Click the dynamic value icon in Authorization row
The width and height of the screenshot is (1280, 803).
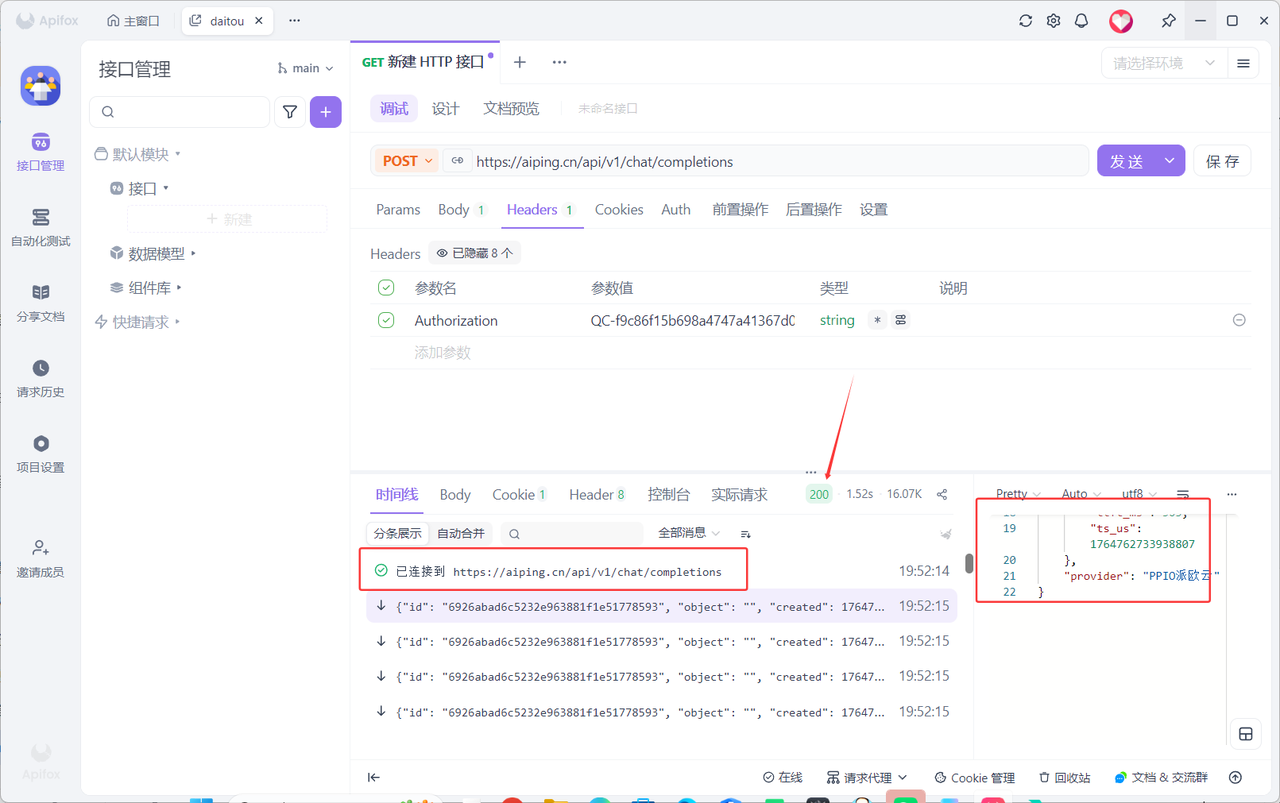pyautogui.click(x=901, y=320)
